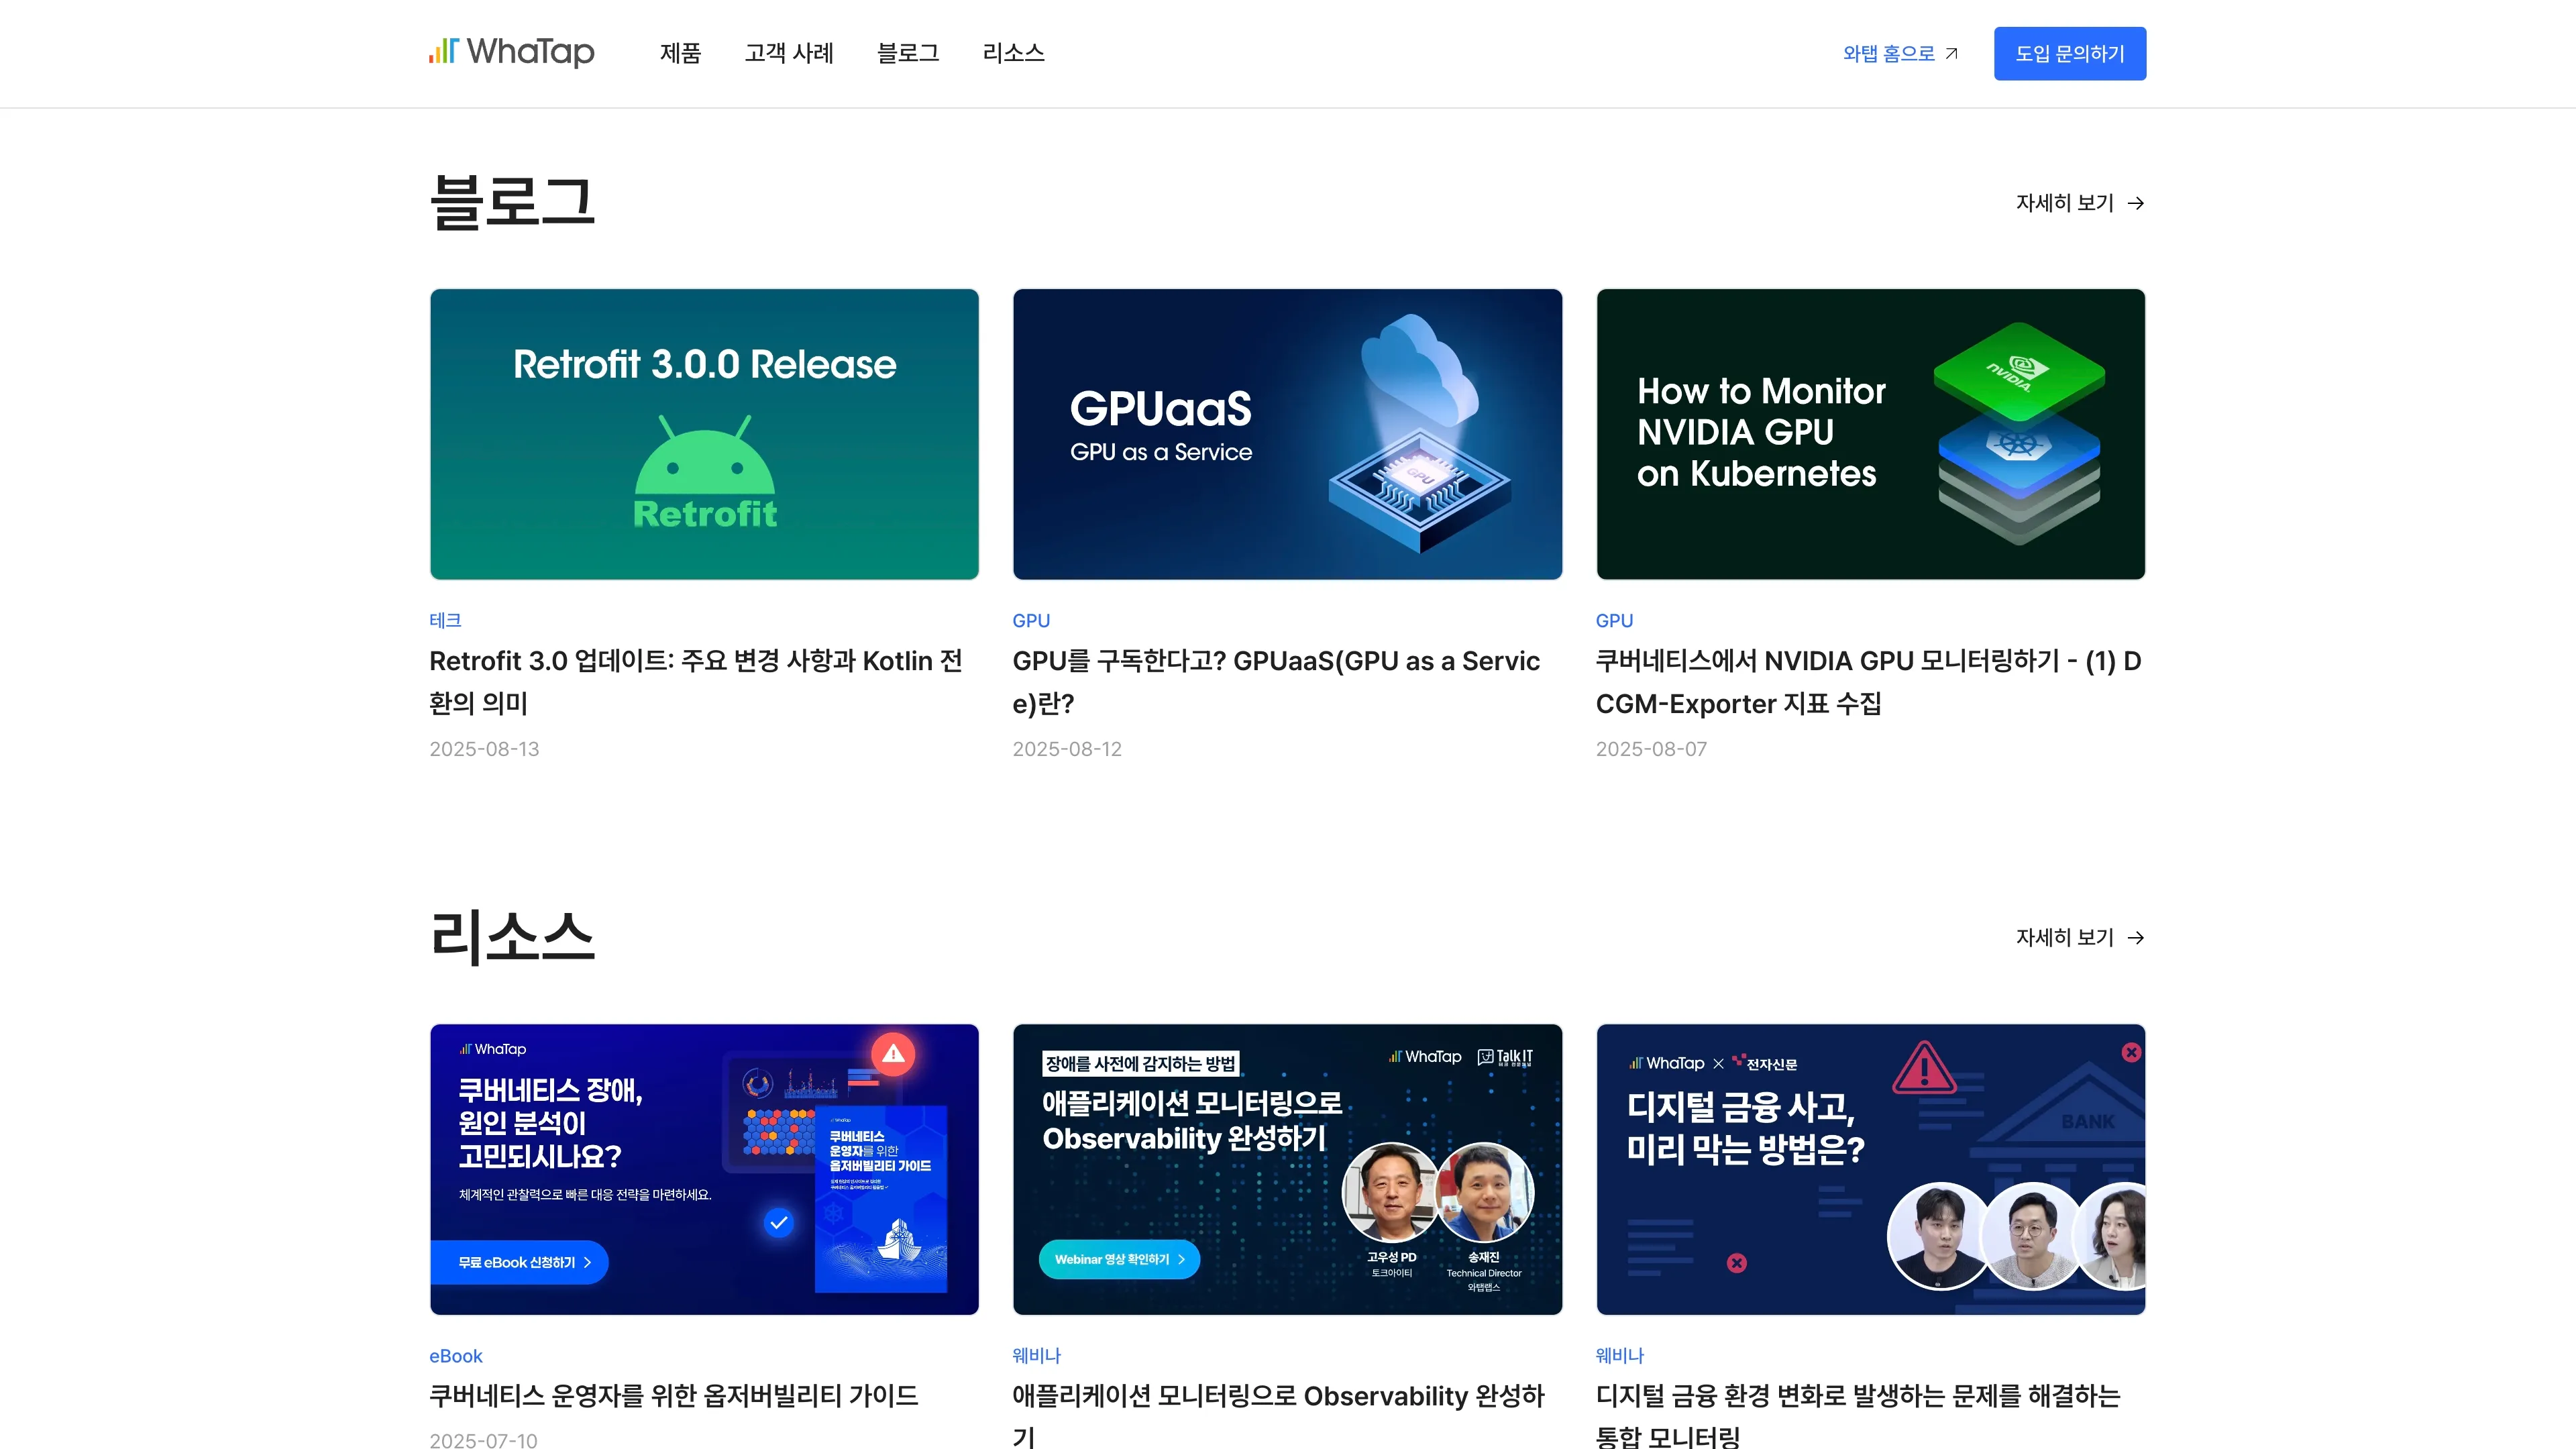Open the 고객 사례 menu item
The image size is (2576, 1449).
pos(789,53)
